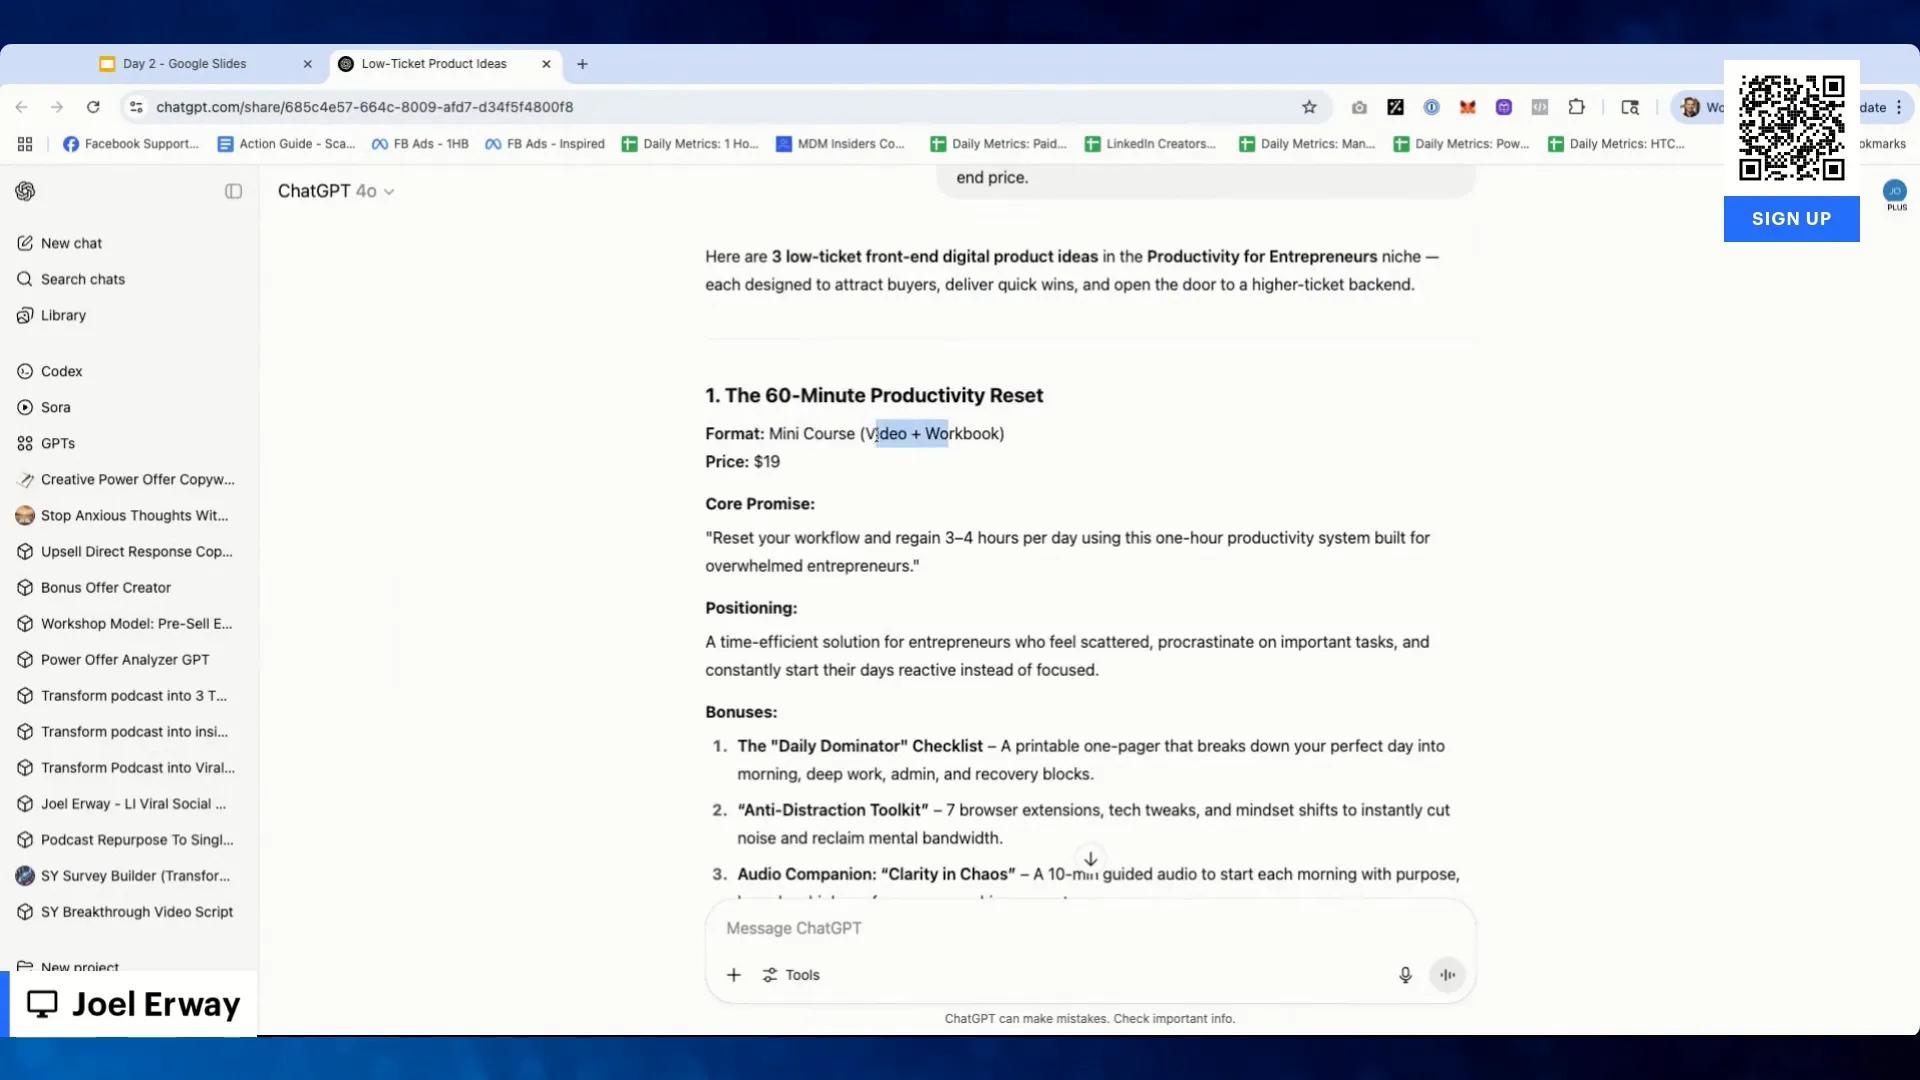Screen dimensions: 1920x1080
Task: Toggle the sidebar collapse icon
Action: (233, 191)
